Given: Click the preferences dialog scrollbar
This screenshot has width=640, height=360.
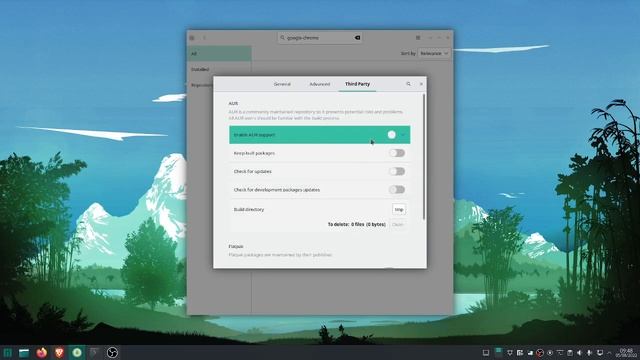Looking at the screenshot, I should [424, 157].
